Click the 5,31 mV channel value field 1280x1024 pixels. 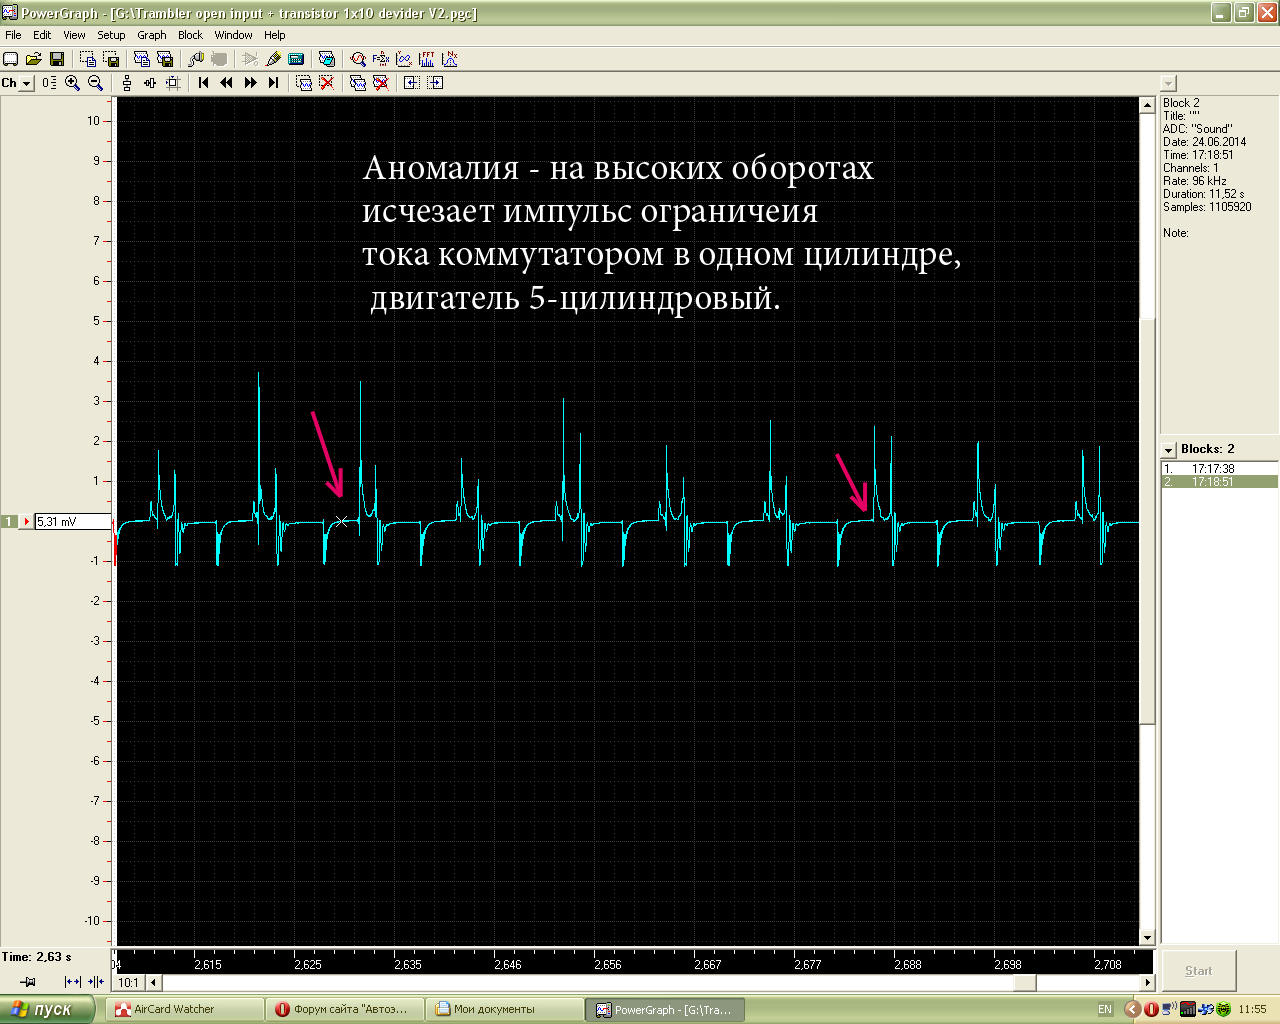[73, 521]
